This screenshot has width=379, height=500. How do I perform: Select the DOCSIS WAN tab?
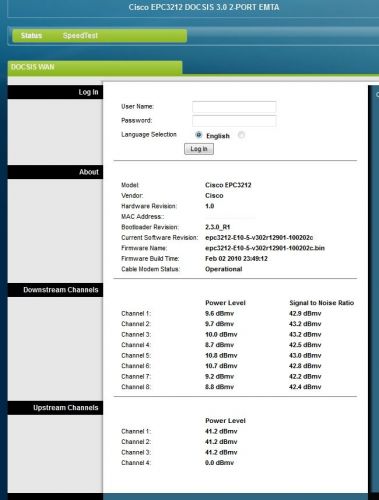[x=95, y=67]
